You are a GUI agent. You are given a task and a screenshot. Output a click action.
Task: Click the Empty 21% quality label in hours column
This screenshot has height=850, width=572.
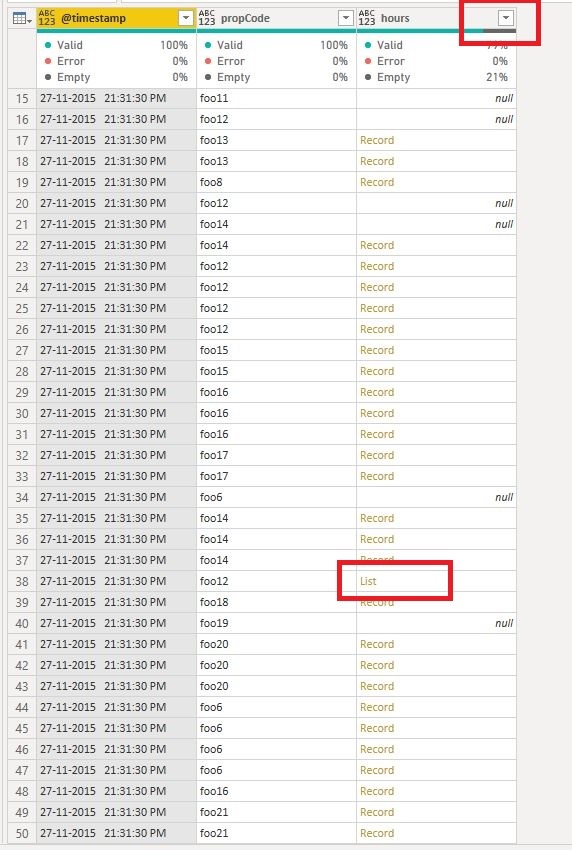pyautogui.click(x=436, y=78)
